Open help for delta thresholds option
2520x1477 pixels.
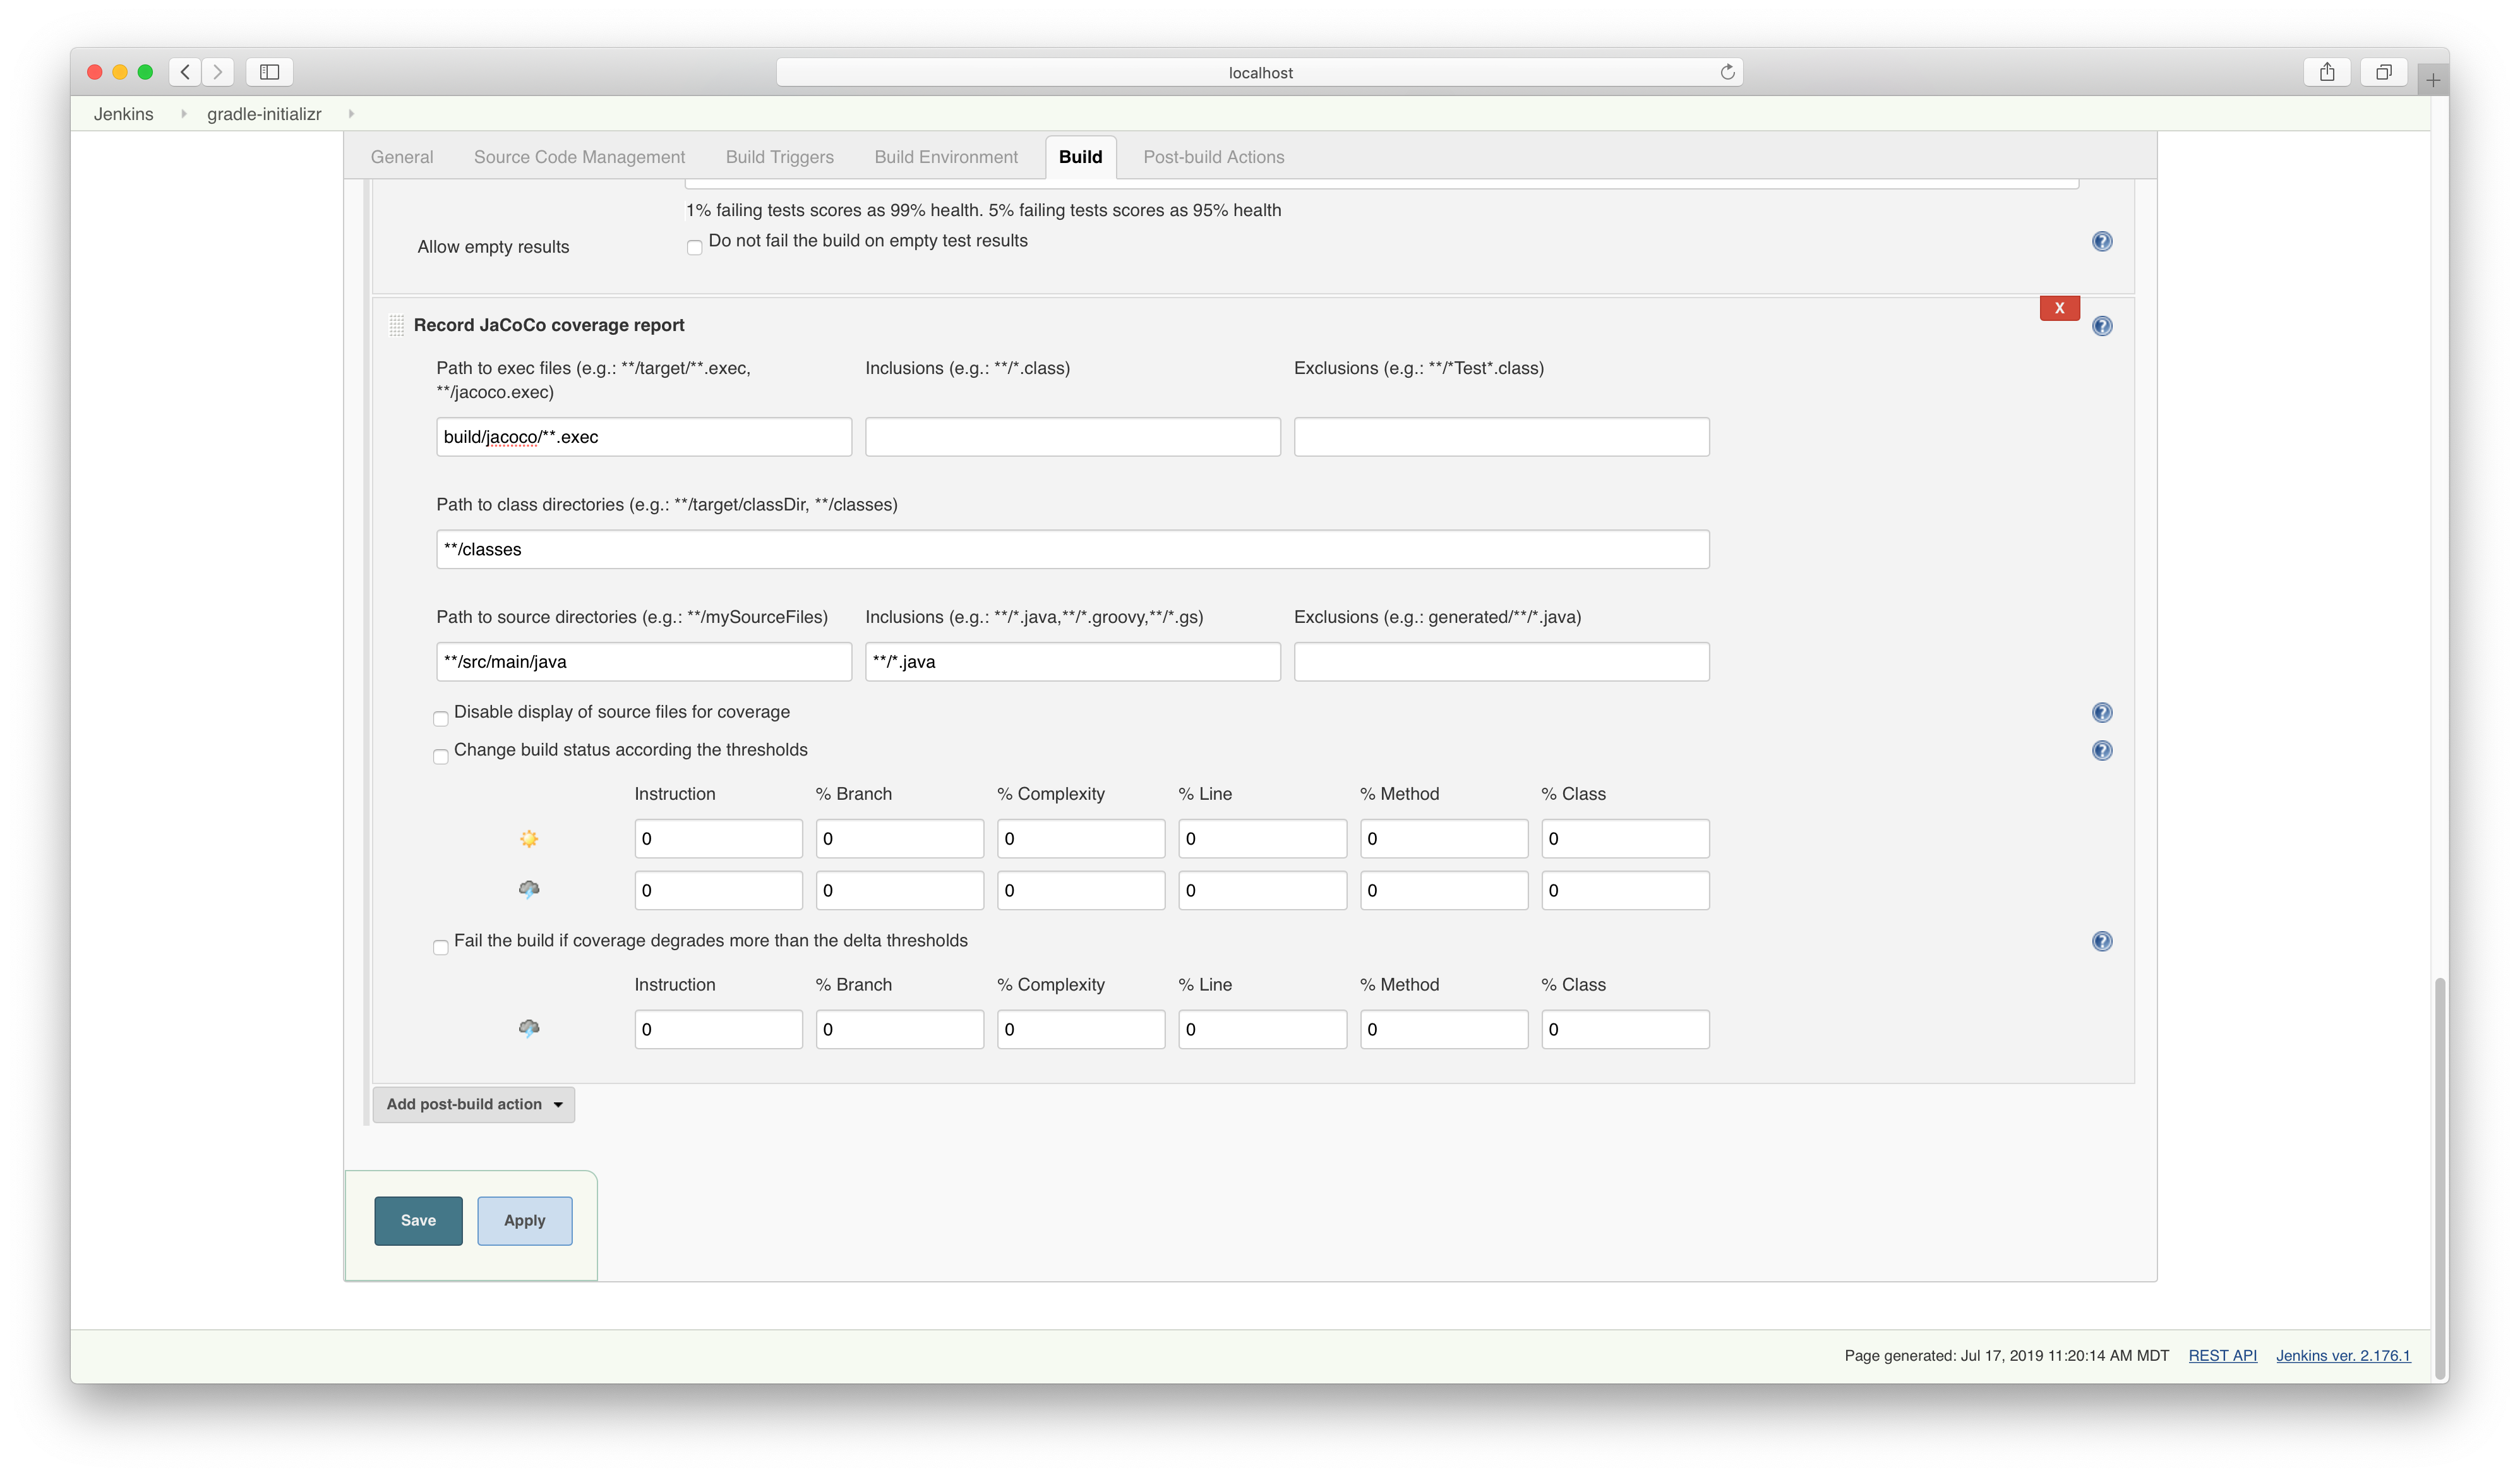(x=2102, y=941)
